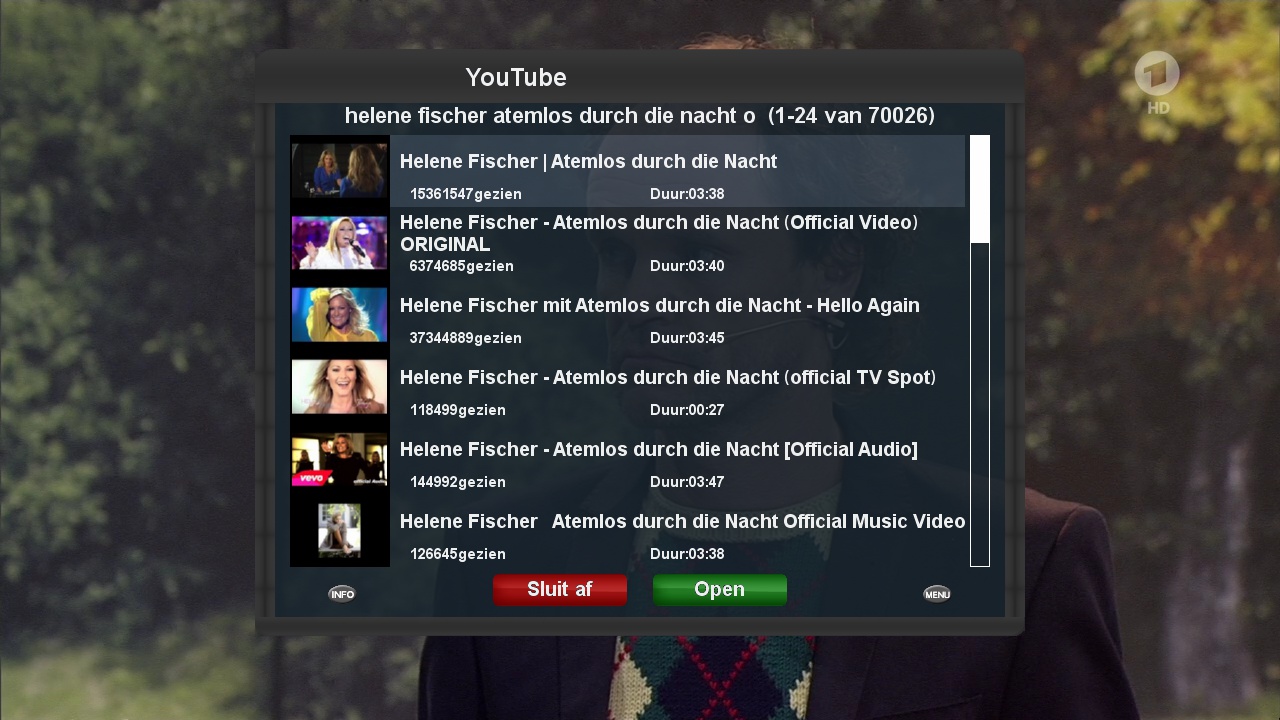Image resolution: width=1280 pixels, height=720 pixels.
Task: Choose the 'Hello Again' video title
Action: click(660, 305)
